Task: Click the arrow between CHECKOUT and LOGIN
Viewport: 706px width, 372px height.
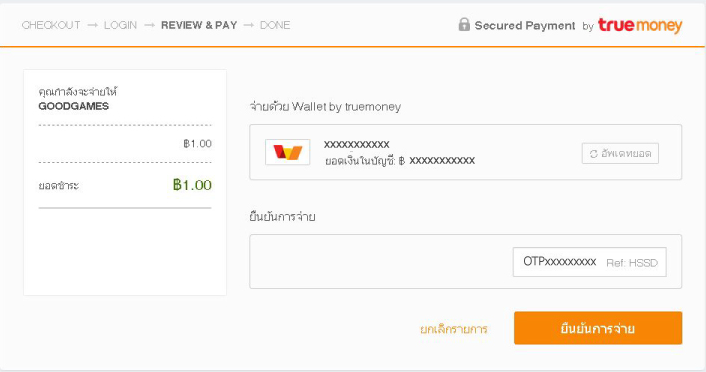Action: pos(92,25)
